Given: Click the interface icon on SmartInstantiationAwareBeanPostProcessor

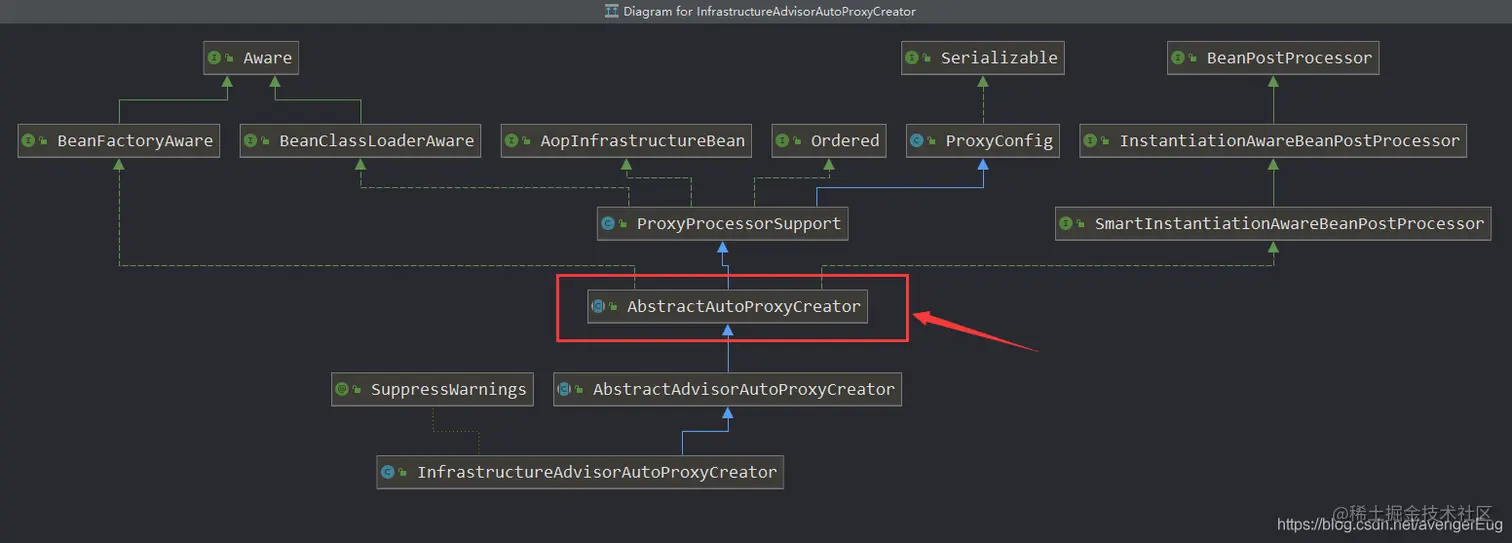Looking at the screenshot, I should click(1066, 224).
